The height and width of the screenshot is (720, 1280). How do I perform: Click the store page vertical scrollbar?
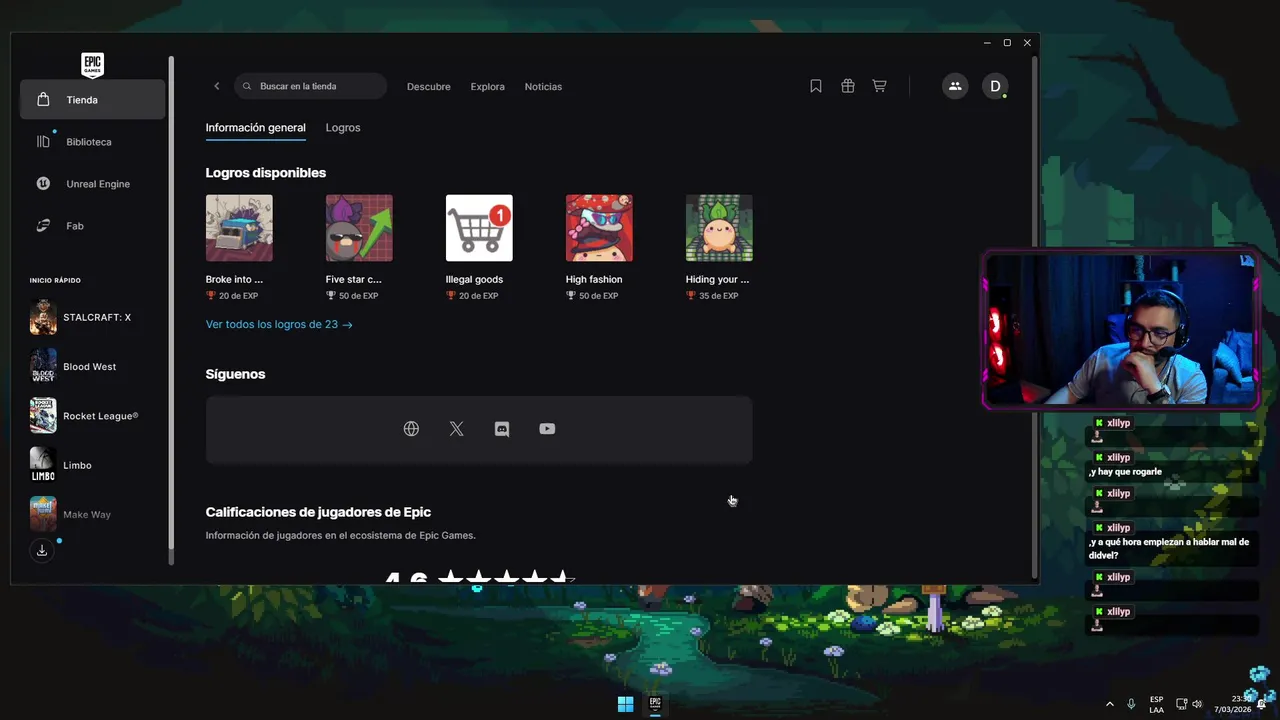coord(1035,316)
